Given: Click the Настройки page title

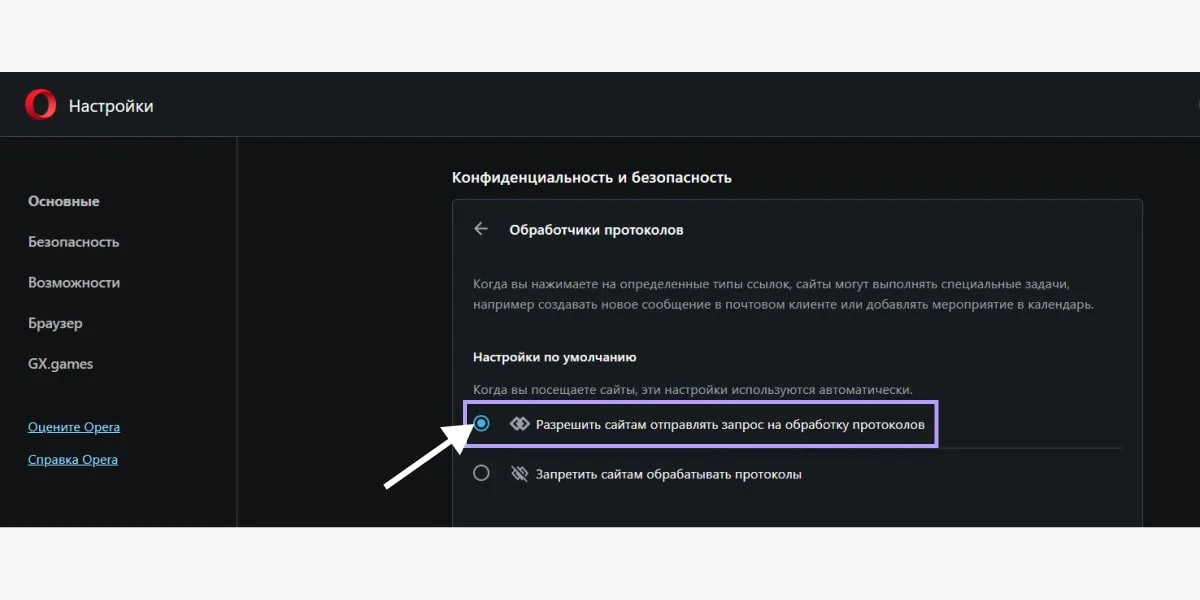Looking at the screenshot, I should tap(111, 105).
